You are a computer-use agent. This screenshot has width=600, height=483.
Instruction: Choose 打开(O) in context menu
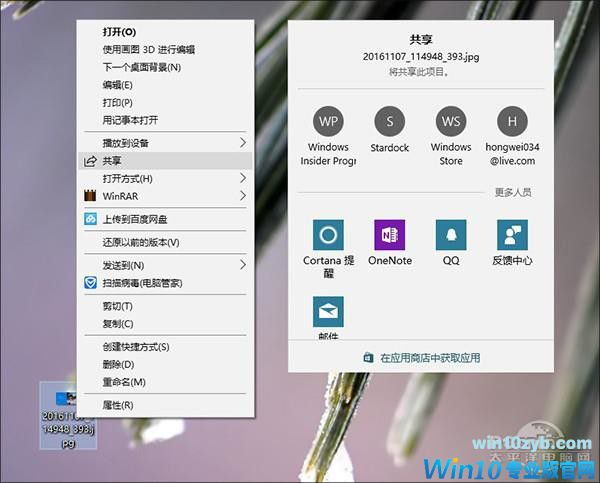(x=165, y=32)
